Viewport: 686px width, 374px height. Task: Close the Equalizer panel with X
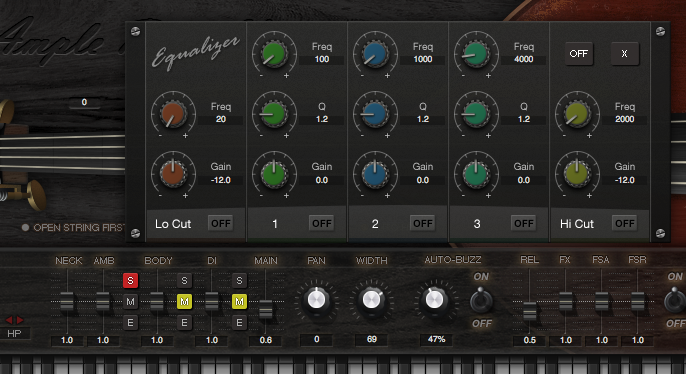point(624,54)
